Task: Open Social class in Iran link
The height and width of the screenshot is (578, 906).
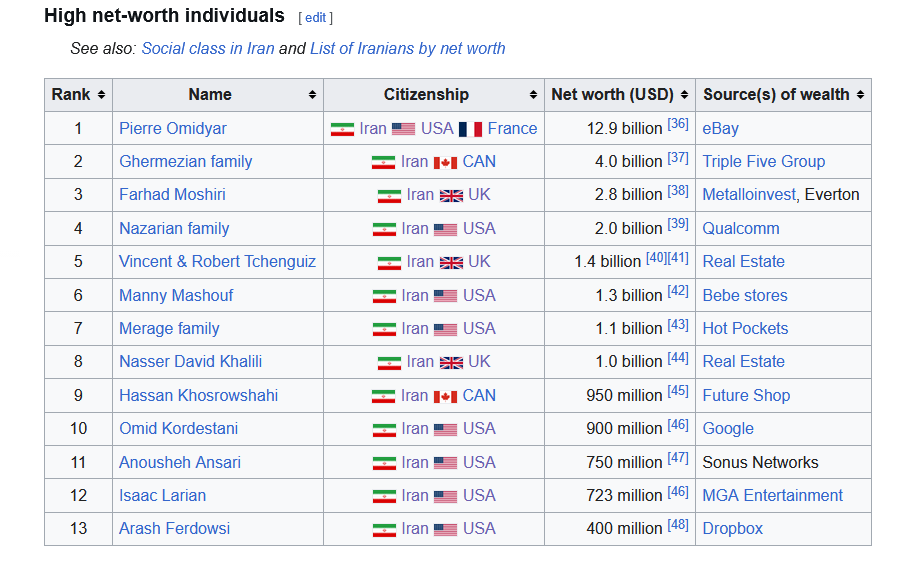Action: pos(208,48)
